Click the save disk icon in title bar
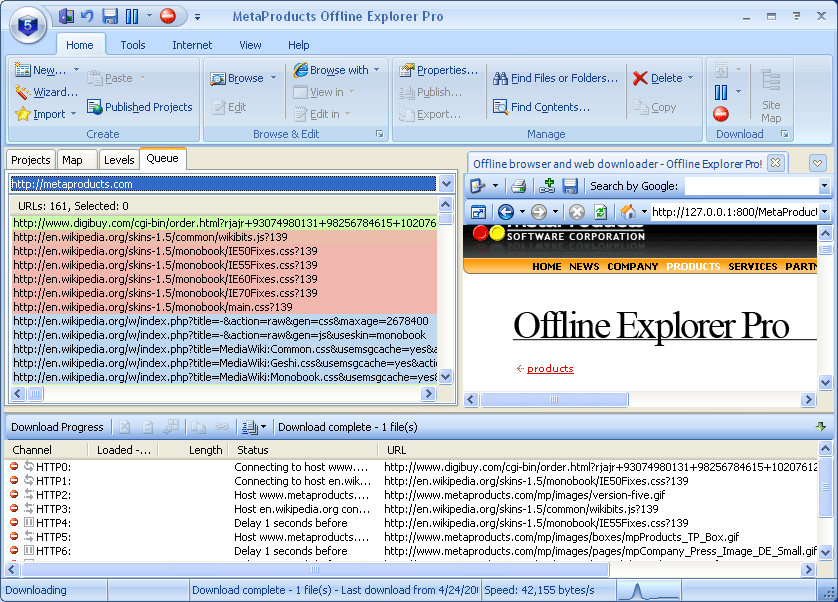The width and height of the screenshot is (838, 602). click(x=110, y=16)
